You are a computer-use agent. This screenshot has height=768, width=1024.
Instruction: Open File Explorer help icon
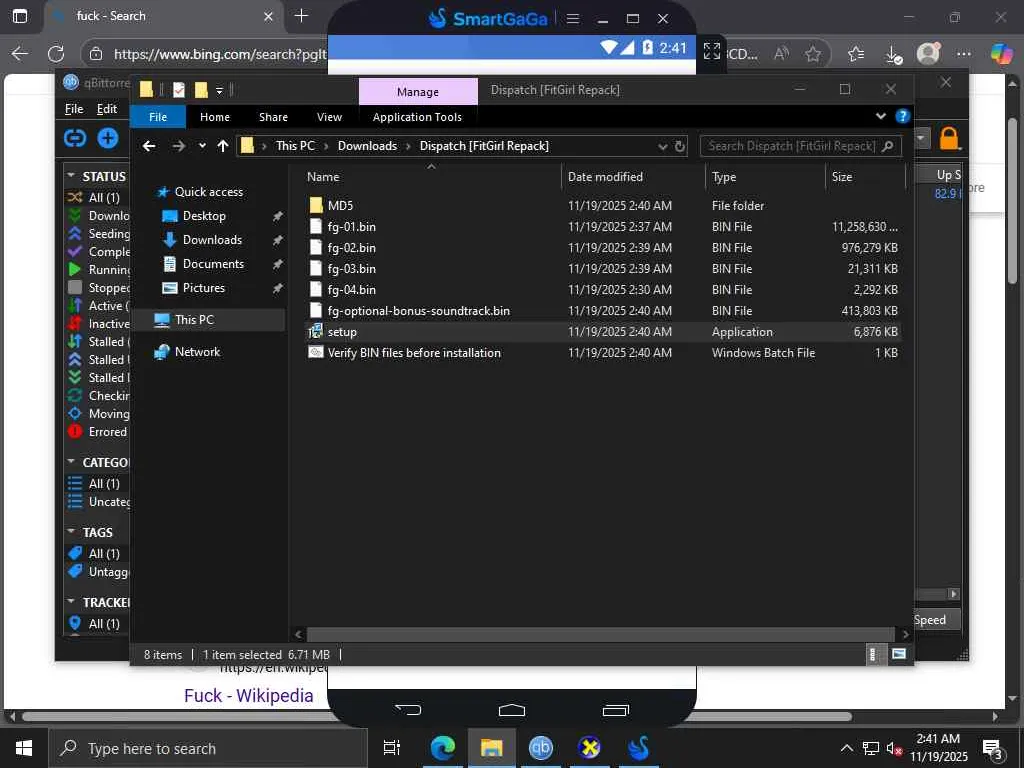tap(903, 116)
